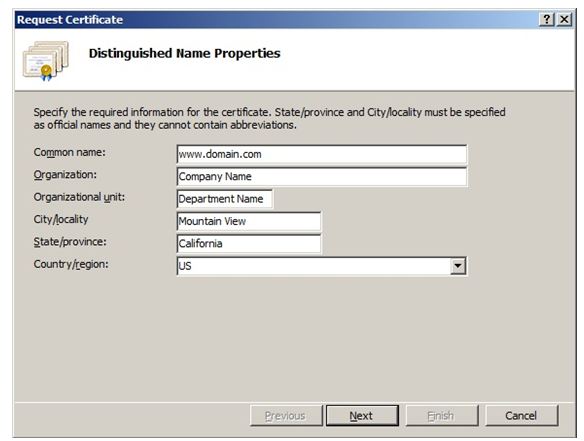Close the Request Certificate dialog

coord(565,19)
